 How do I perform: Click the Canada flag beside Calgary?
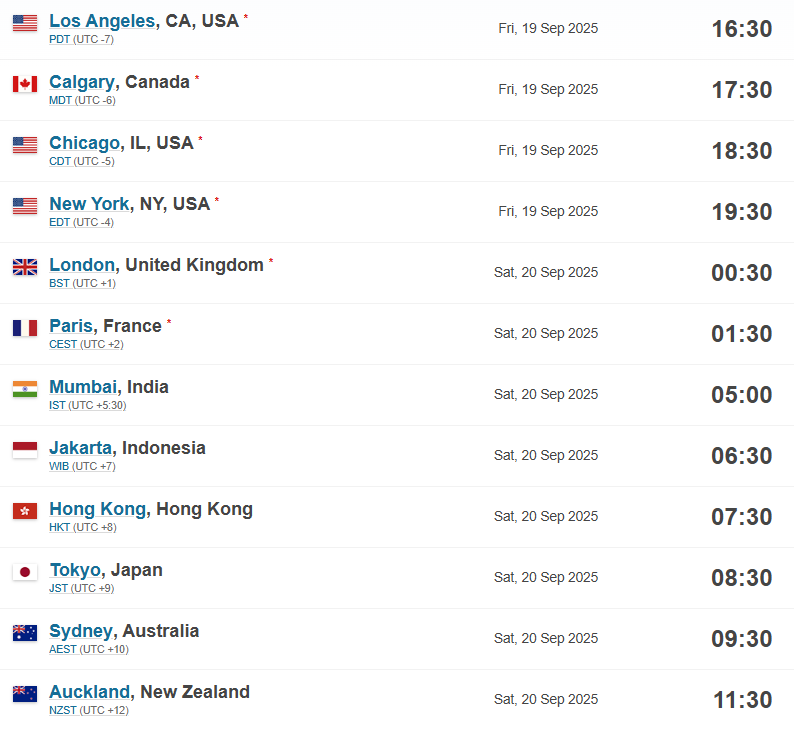click(25, 84)
